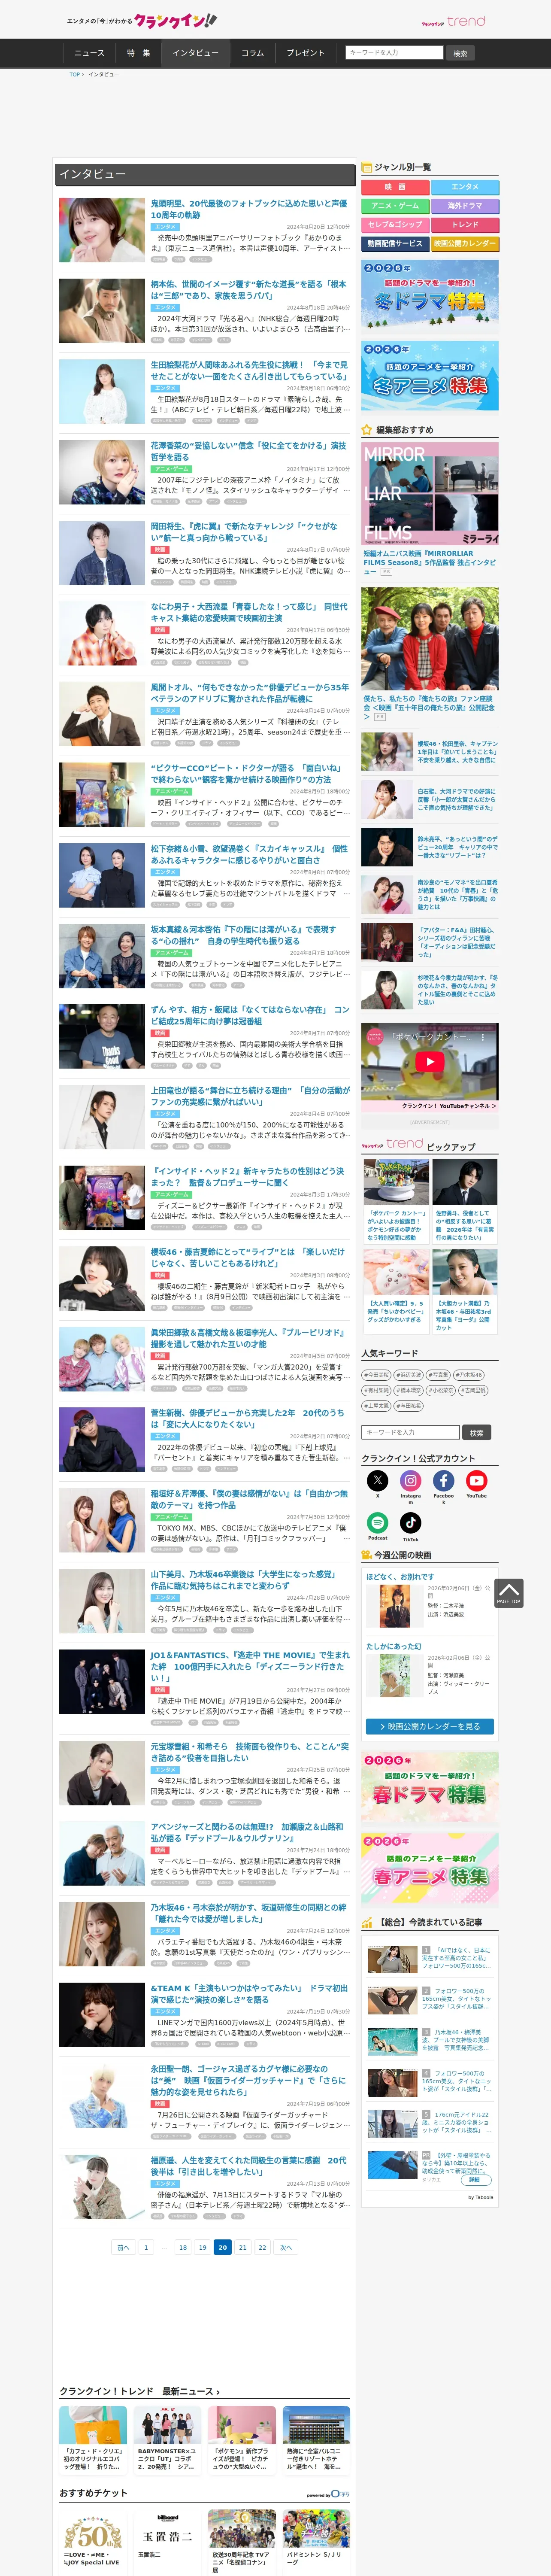Image resolution: width=551 pixels, height=2576 pixels.
Task: Open the たしかにあった幻 movie title
Action: point(393,1646)
